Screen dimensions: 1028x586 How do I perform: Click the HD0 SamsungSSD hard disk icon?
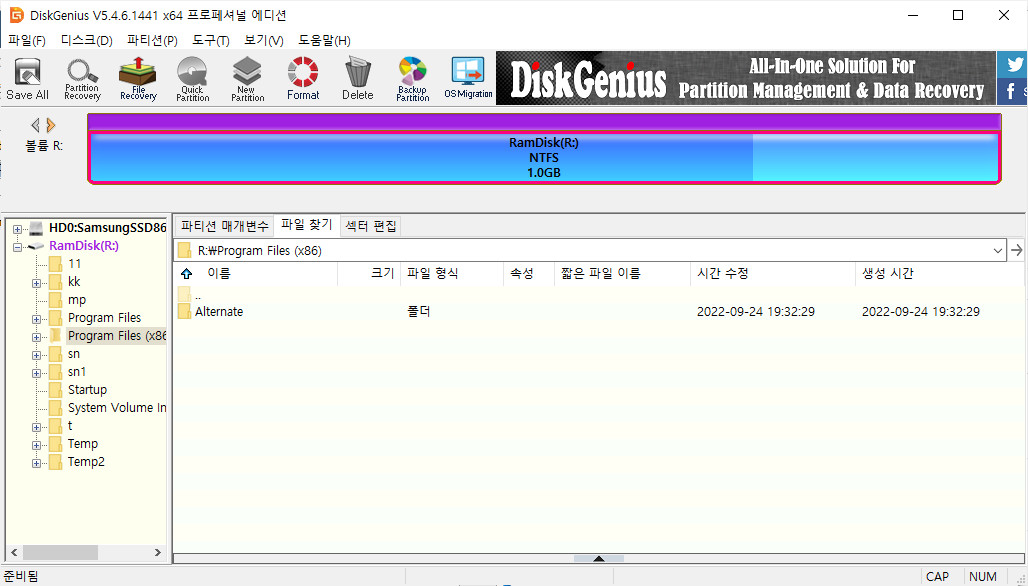[x=35, y=228]
